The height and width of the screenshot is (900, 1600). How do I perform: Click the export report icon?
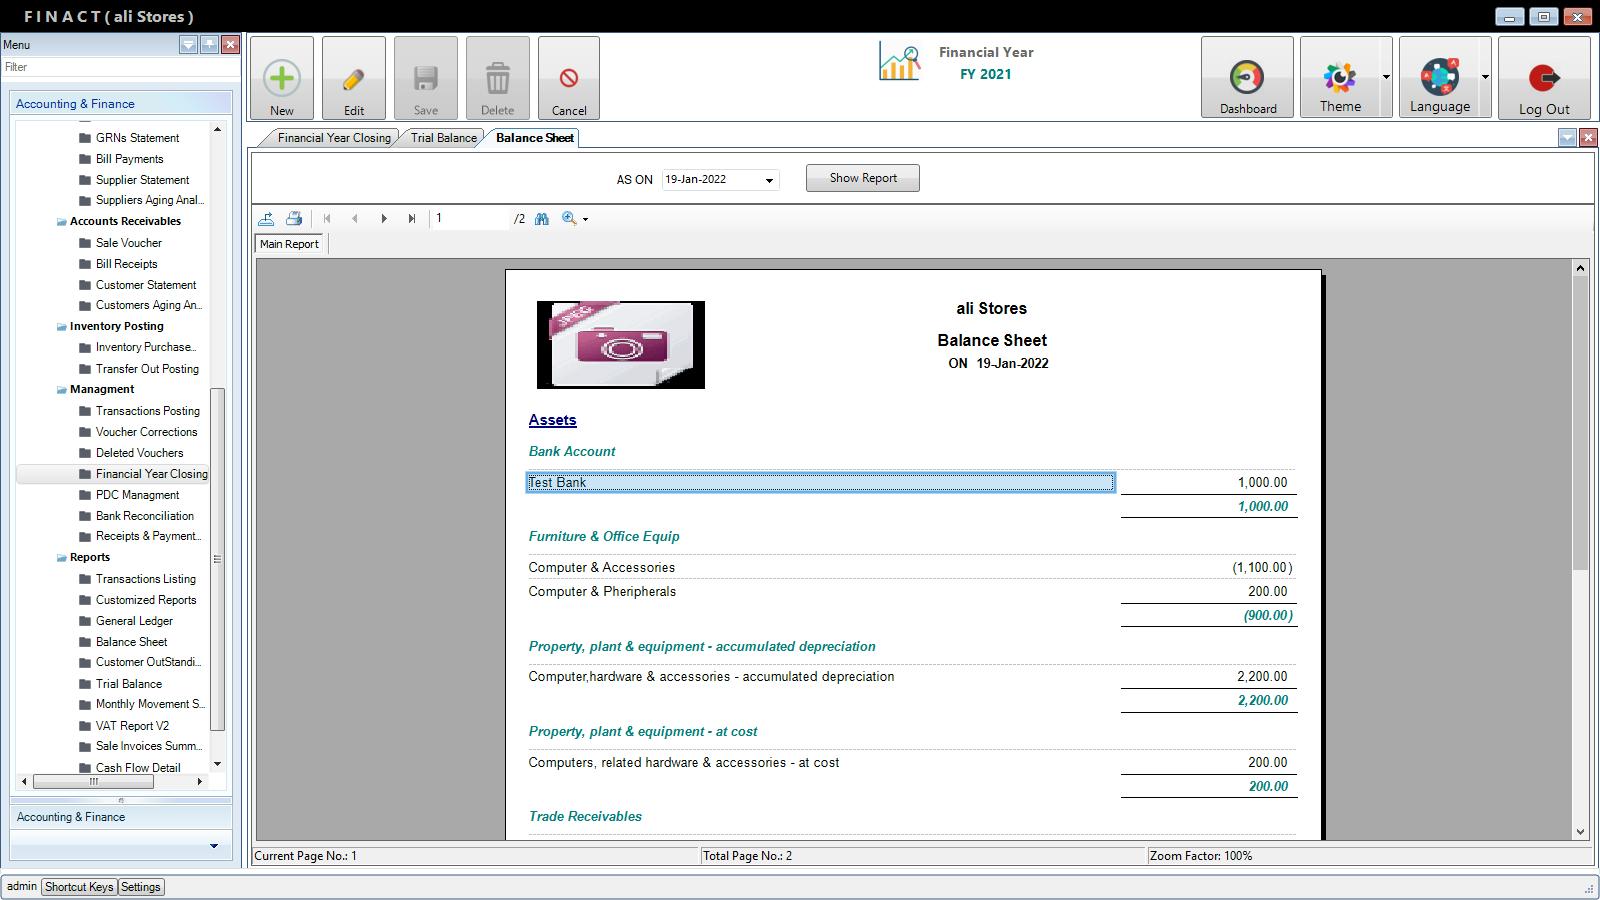(x=266, y=219)
